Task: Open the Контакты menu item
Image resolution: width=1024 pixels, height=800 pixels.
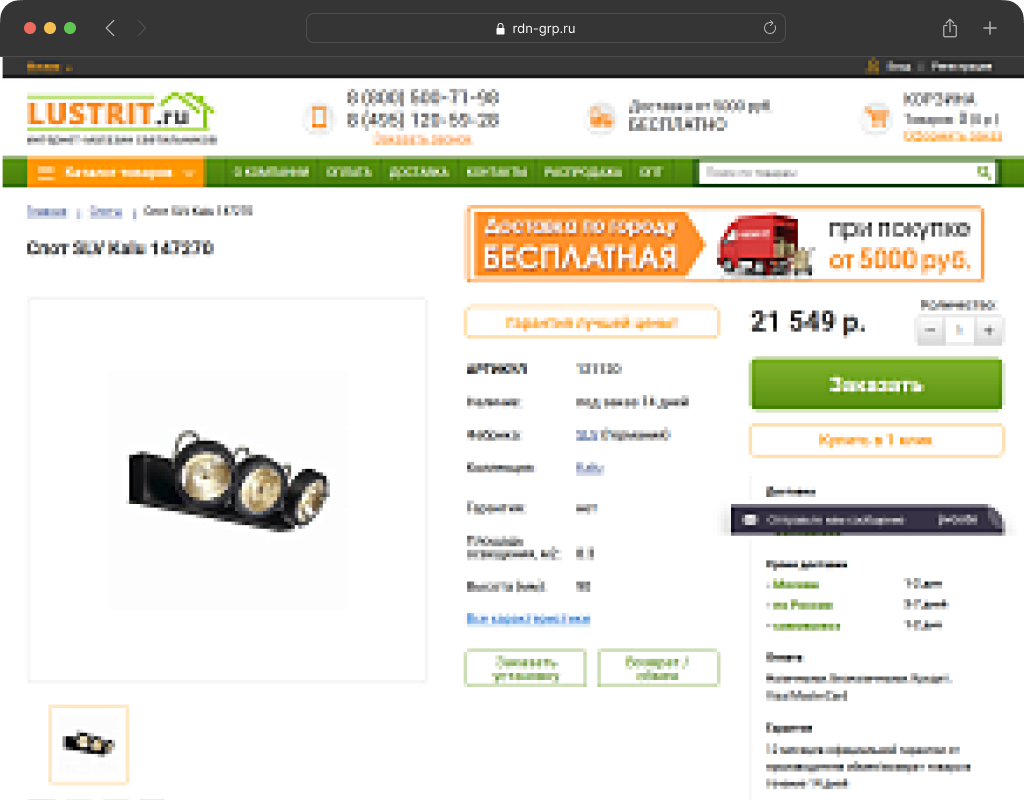Action: (496, 172)
